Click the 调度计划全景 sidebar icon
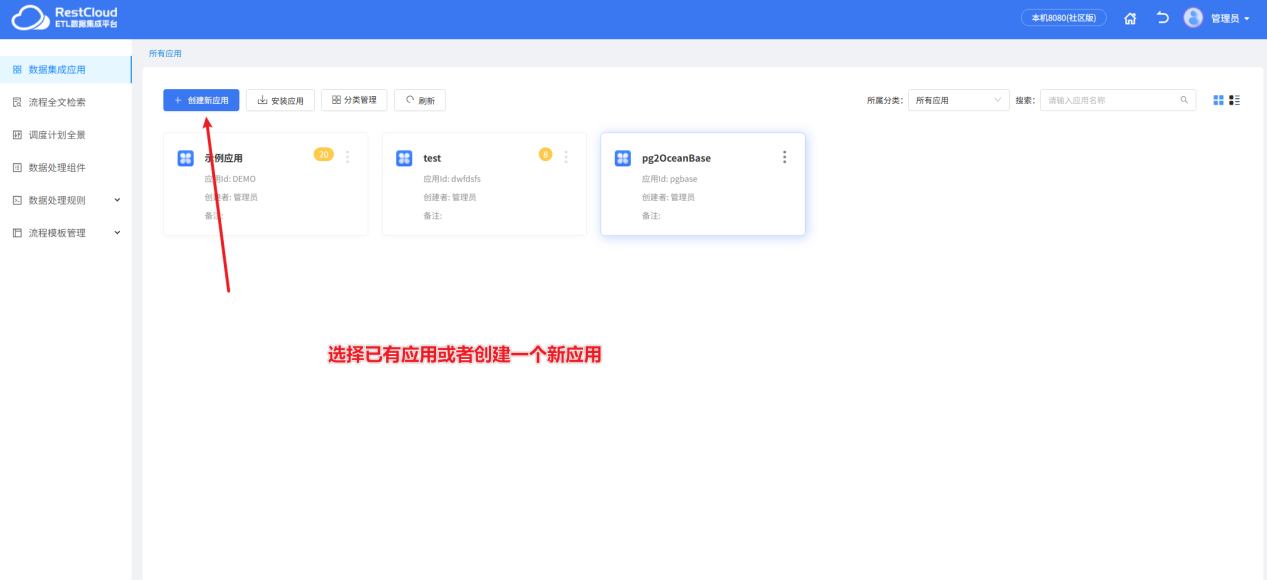1267x580 pixels. pos(17,134)
